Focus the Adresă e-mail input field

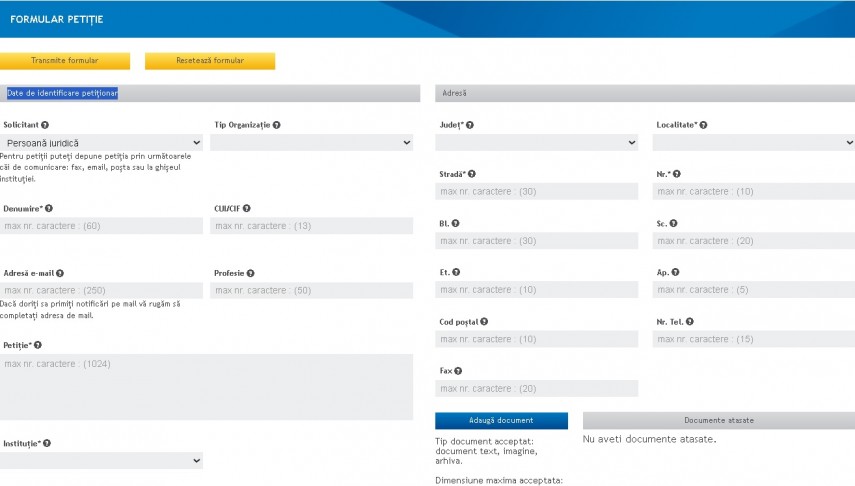101,290
